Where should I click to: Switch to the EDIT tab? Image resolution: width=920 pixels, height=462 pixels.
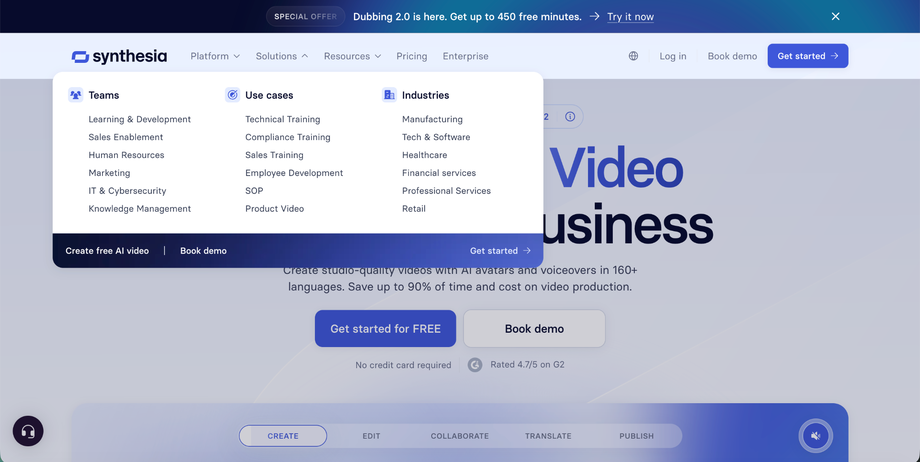[x=371, y=436]
